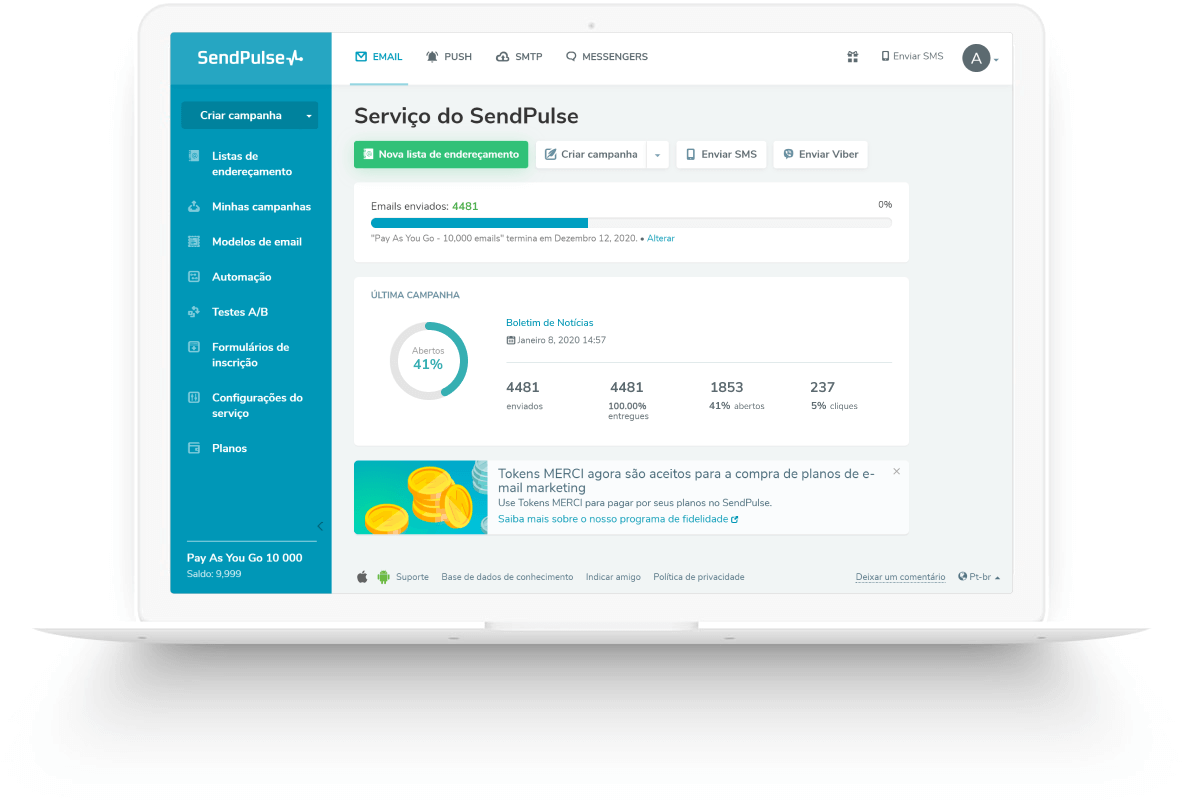Click Pay As You Go 10 000 plan
The width and height of the screenshot is (1183, 800).
pos(244,558)
